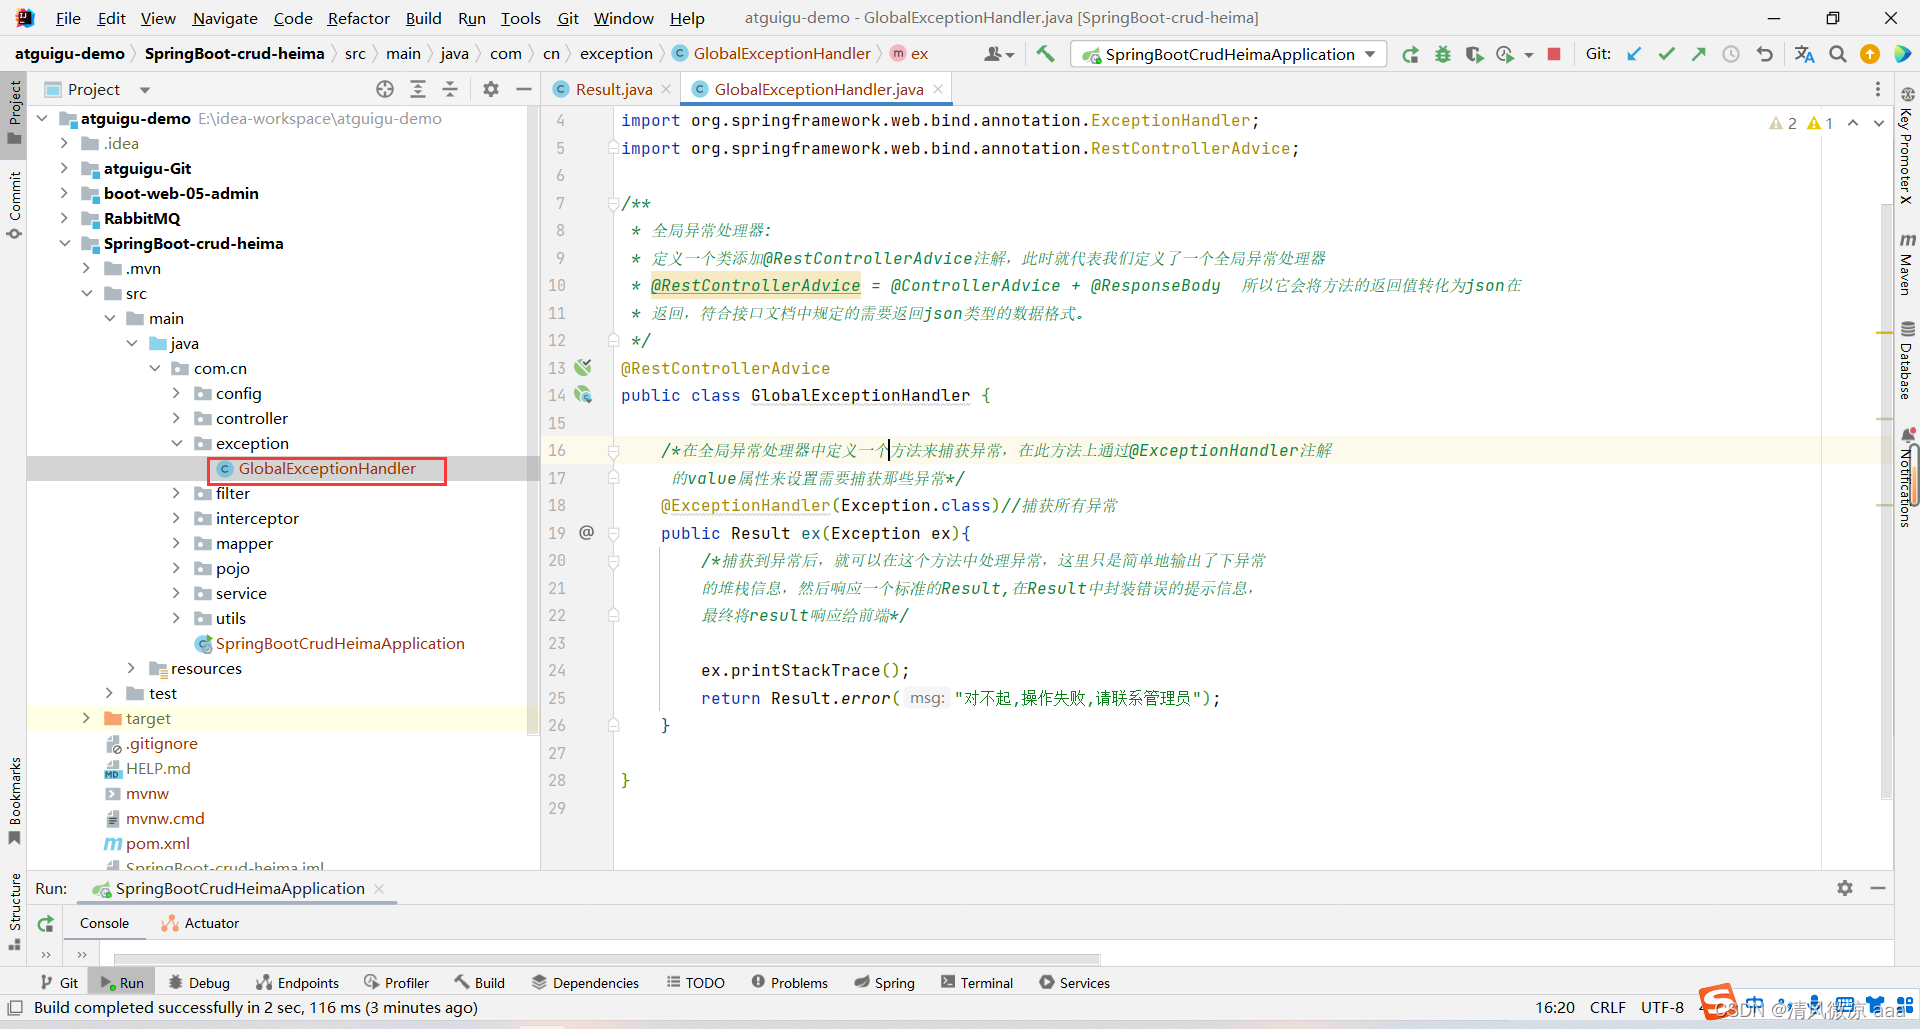Show Git history clock icon
This screenshot has width=1920, height=1029.
click(1731, 54)
